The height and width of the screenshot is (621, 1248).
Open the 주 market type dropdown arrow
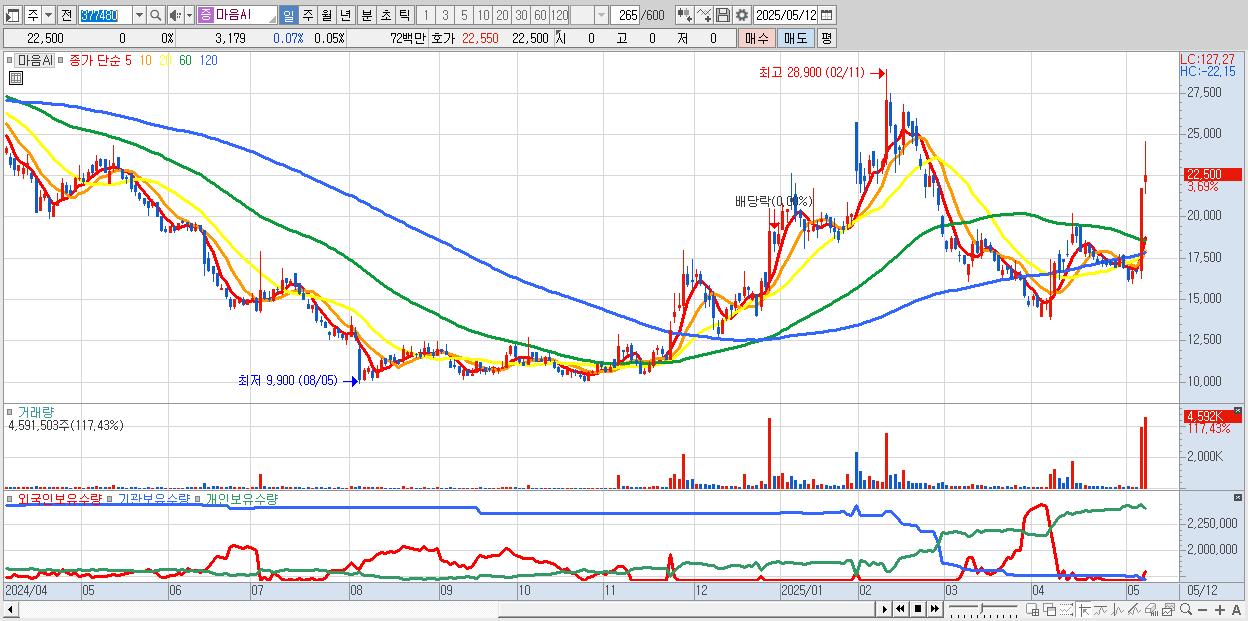48,15
